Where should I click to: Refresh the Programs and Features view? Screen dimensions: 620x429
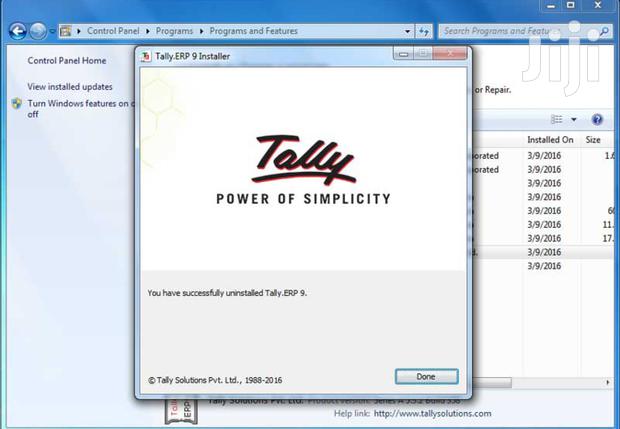(424, 31)
